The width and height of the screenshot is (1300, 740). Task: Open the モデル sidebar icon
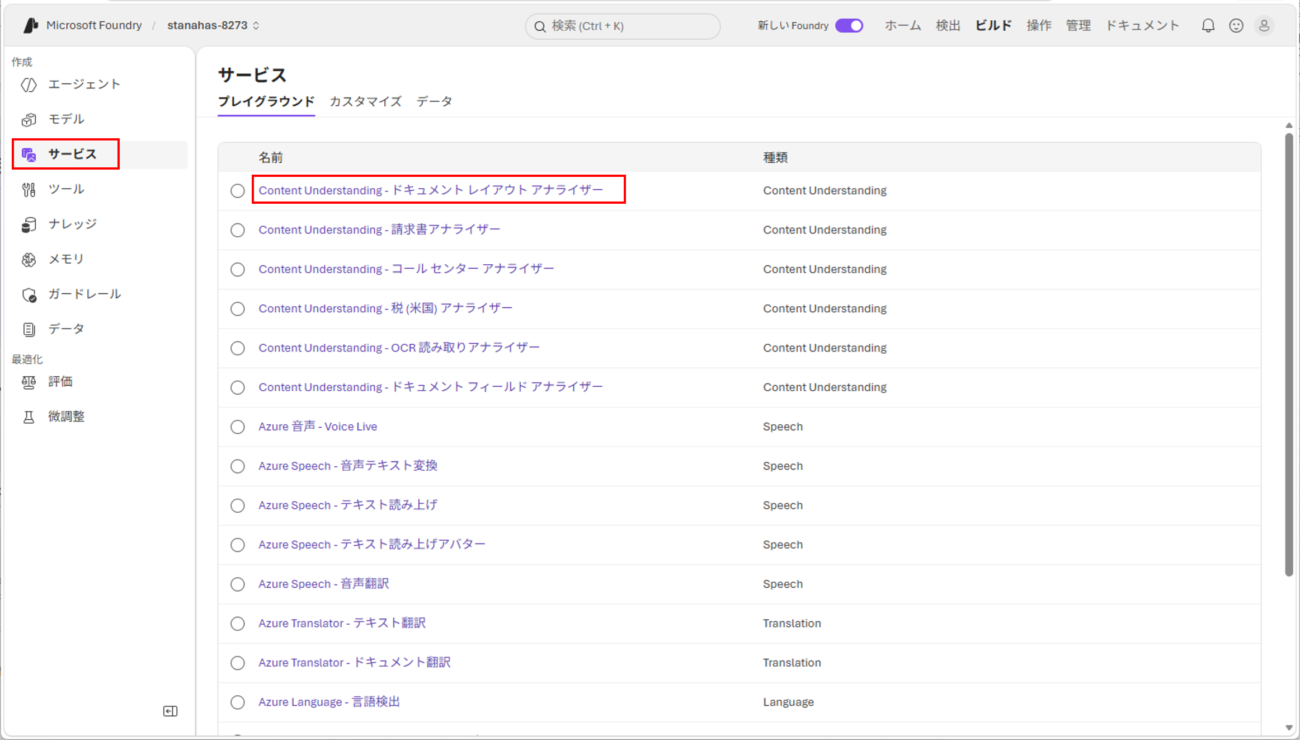click(x=29, y=120)
